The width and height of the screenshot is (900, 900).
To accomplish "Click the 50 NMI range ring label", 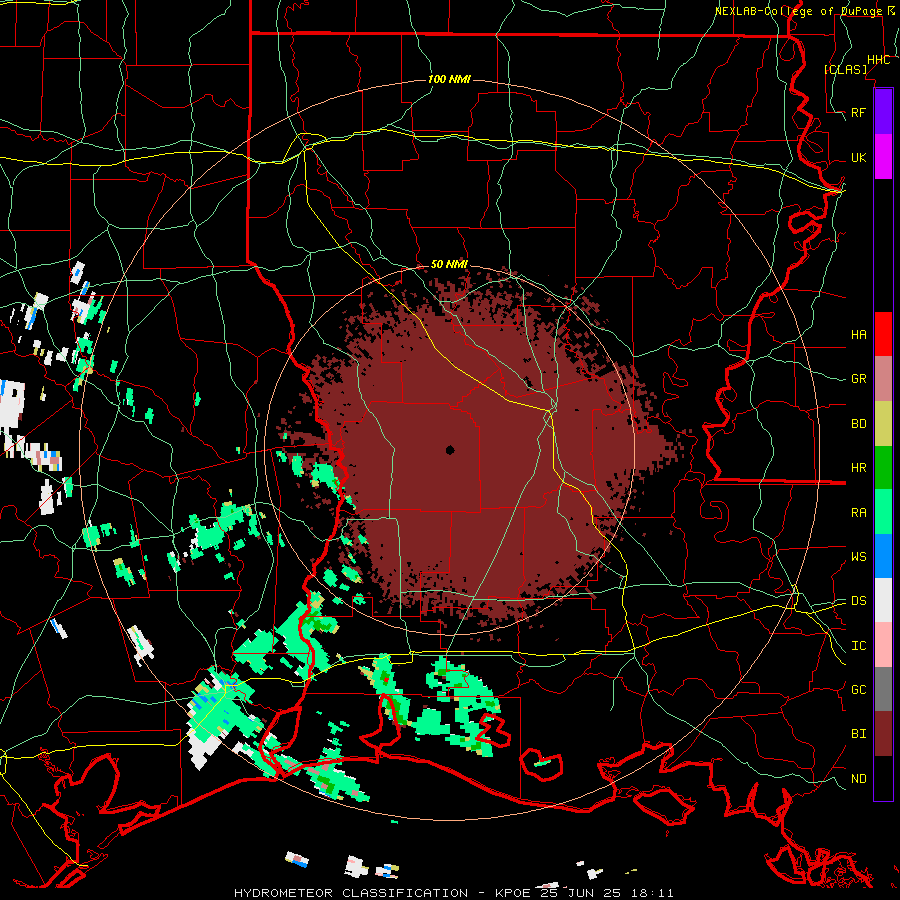I will click(x=449, y=264).
